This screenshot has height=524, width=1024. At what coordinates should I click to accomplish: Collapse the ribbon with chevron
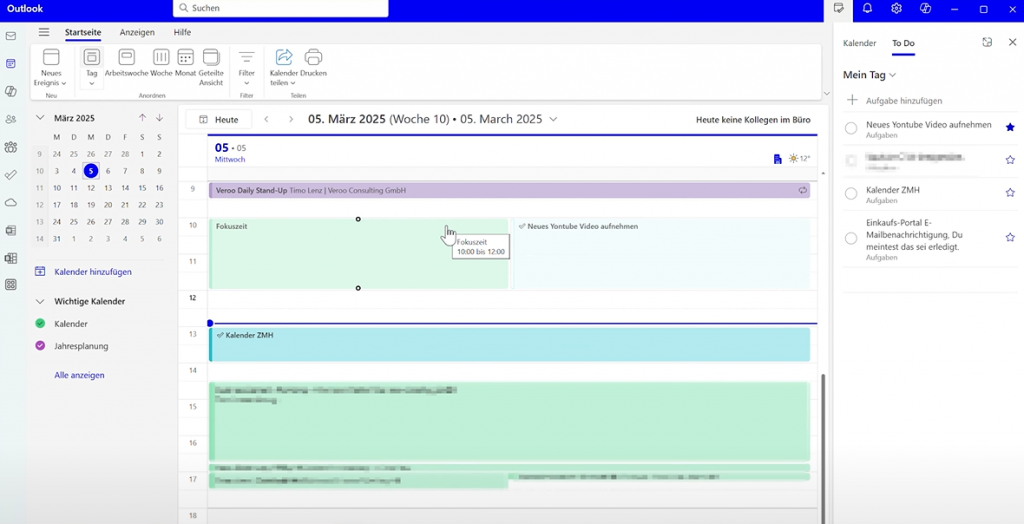(x=826, y=94)
